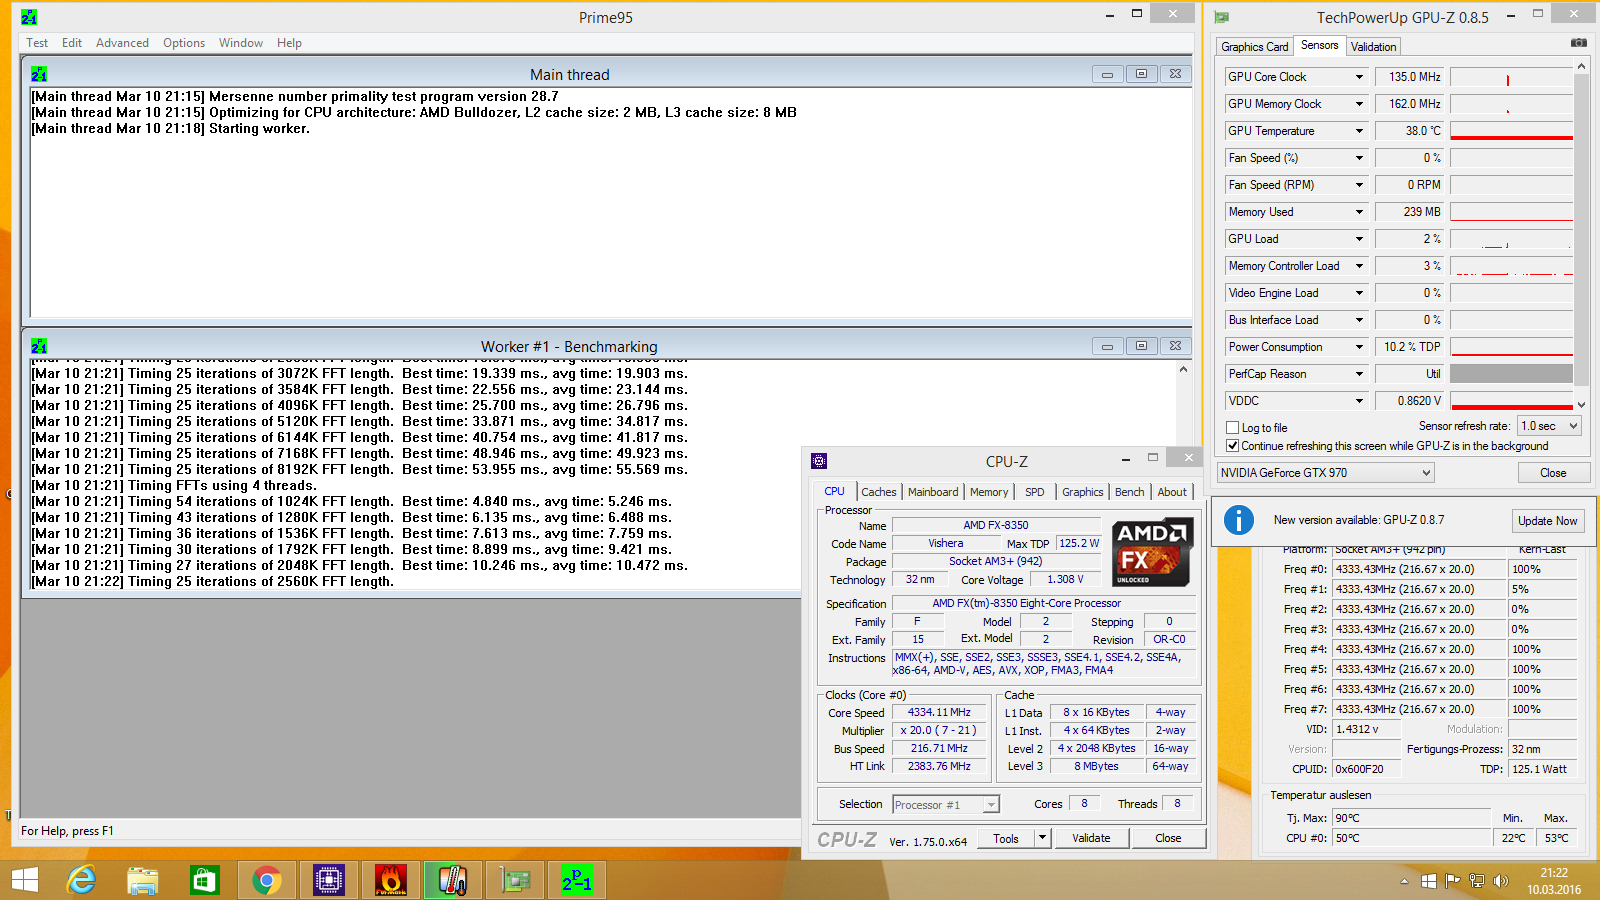Click the Action Center flag tray icon

1452,881
